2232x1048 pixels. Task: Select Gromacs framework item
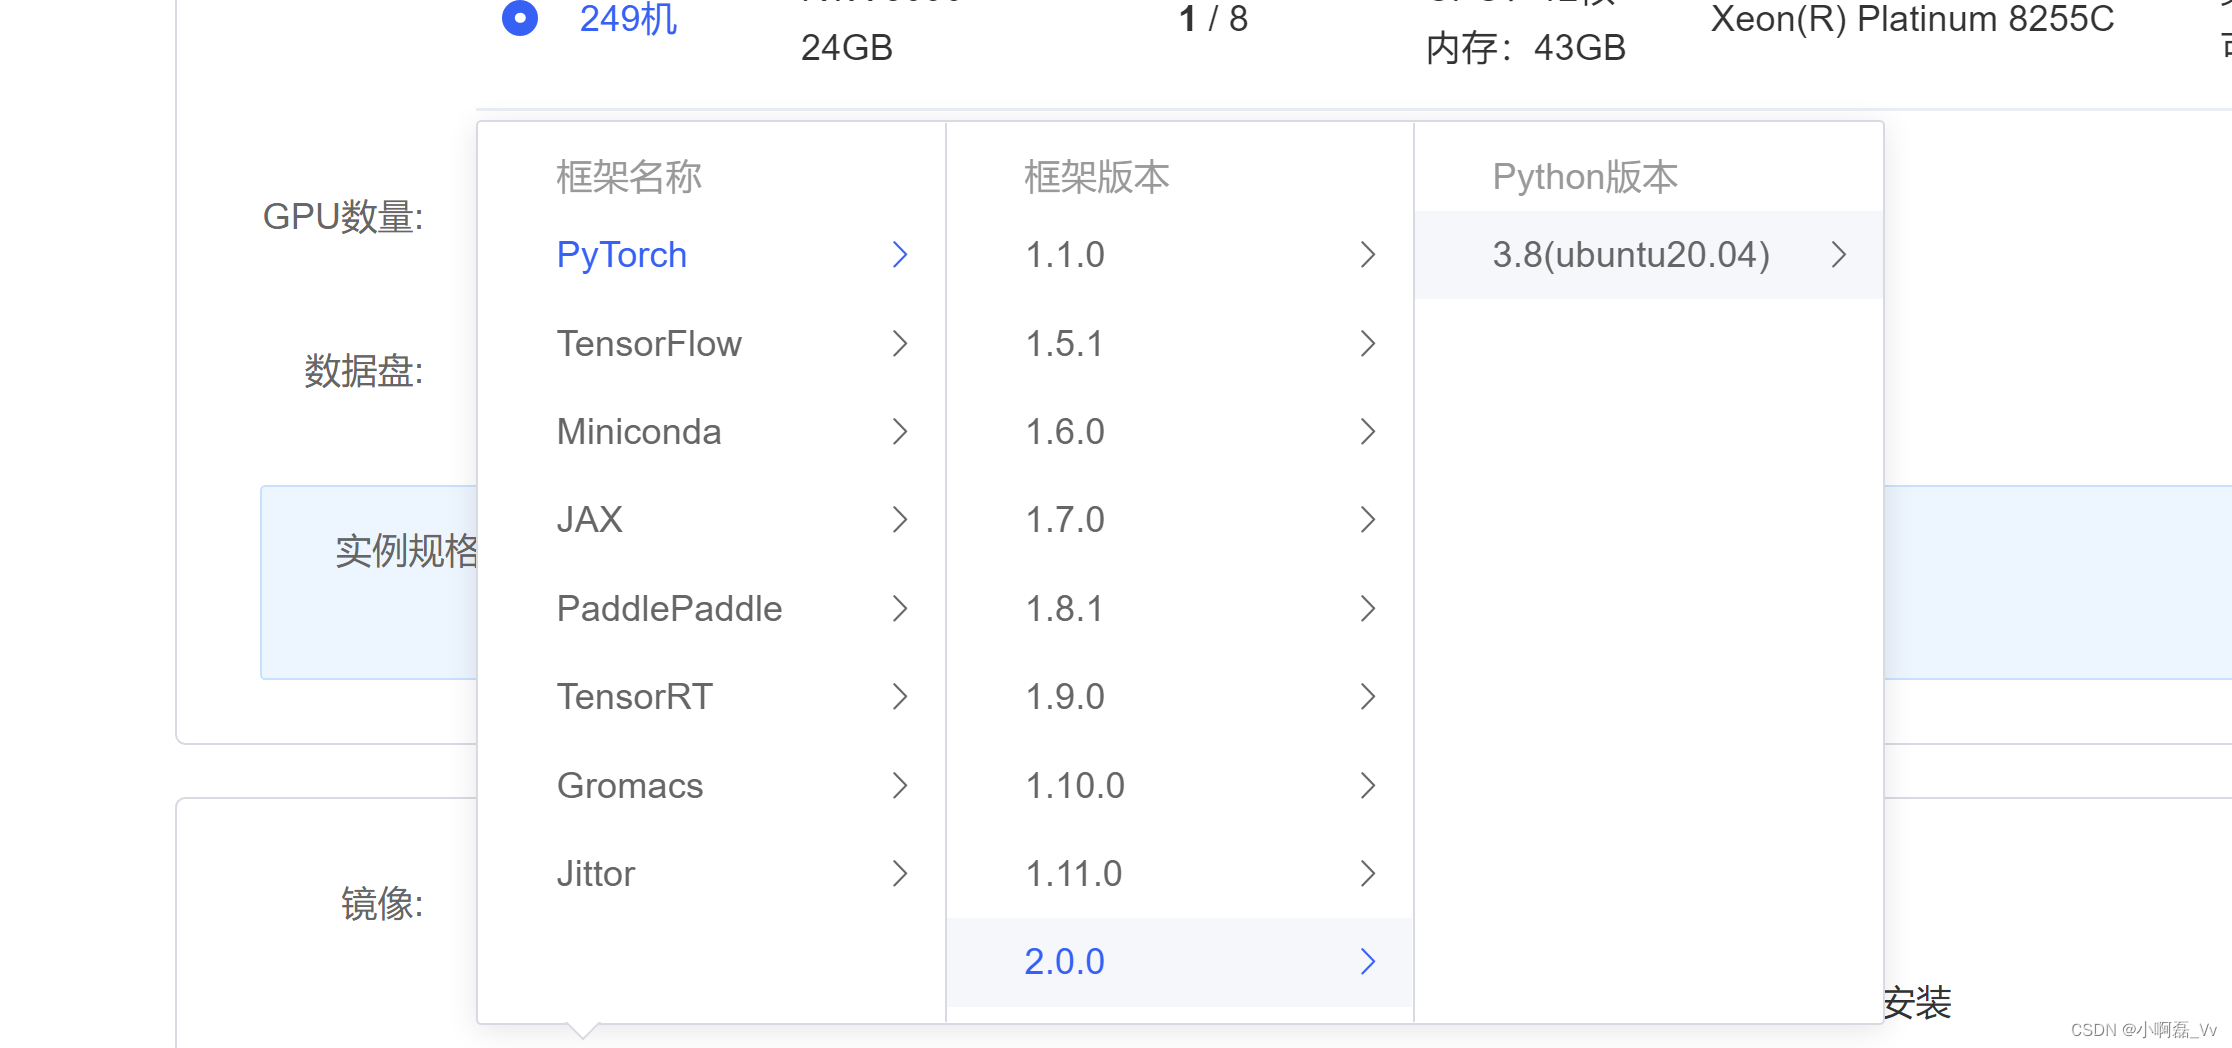pos(630,786)
